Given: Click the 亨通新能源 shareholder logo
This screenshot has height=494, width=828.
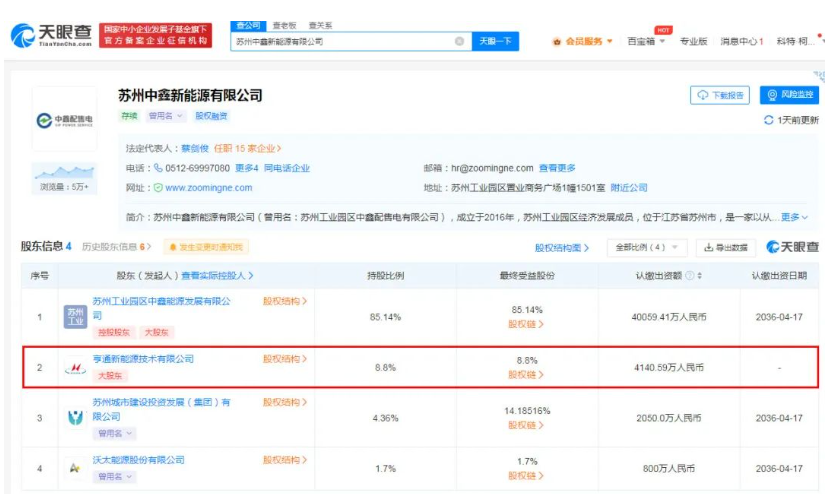Looking at the screenshot, I should 75,368.
